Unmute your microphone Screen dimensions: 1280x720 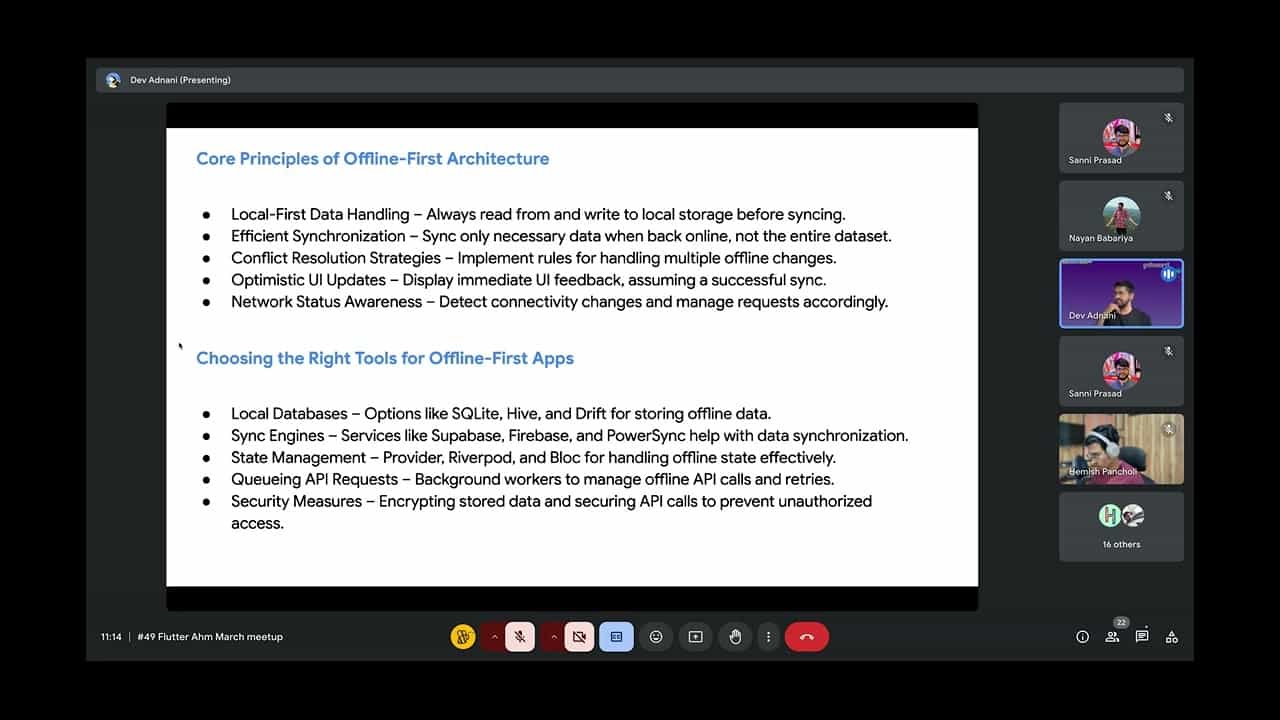tap(519, 636)
